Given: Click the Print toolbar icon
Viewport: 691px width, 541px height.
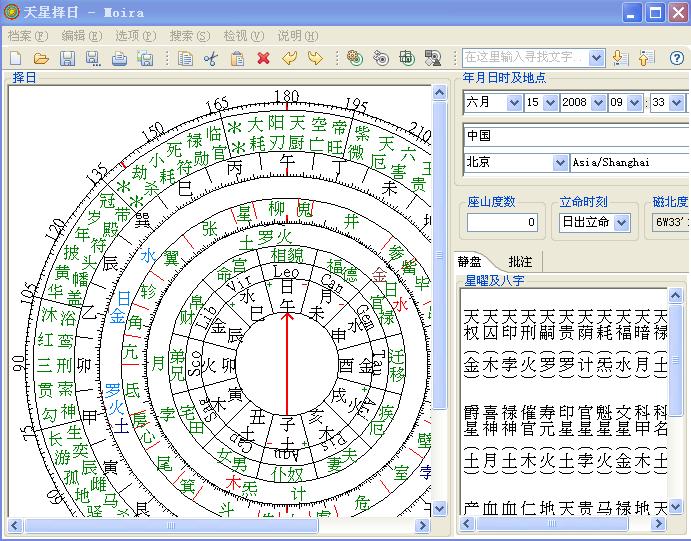Looking at the screenshot, I should point(119,59).
